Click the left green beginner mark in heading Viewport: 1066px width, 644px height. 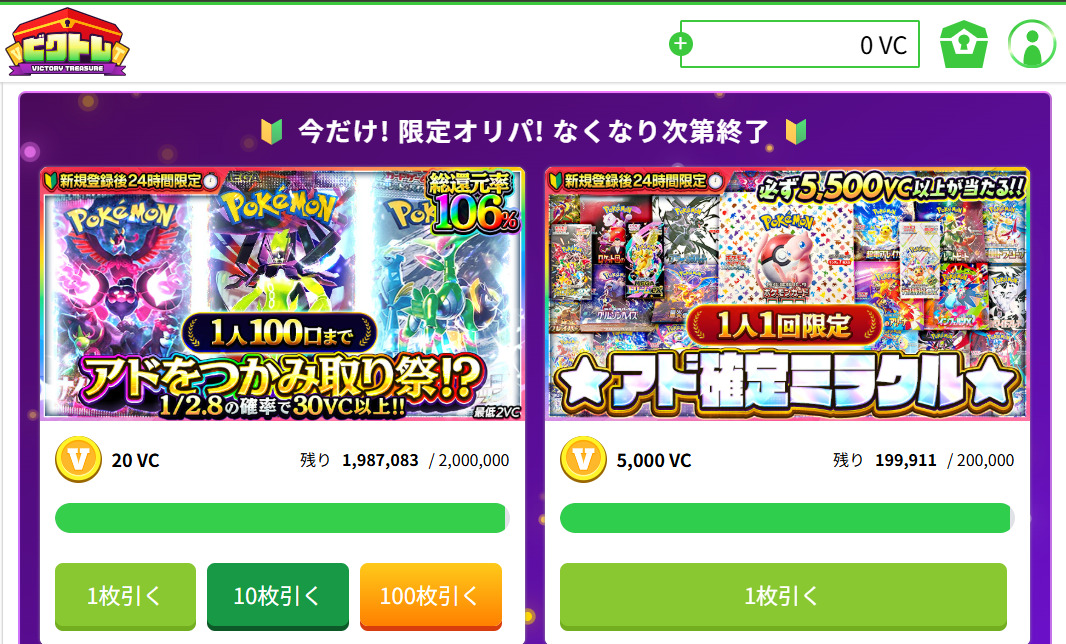pyautogui.click(x=271, y=131)
